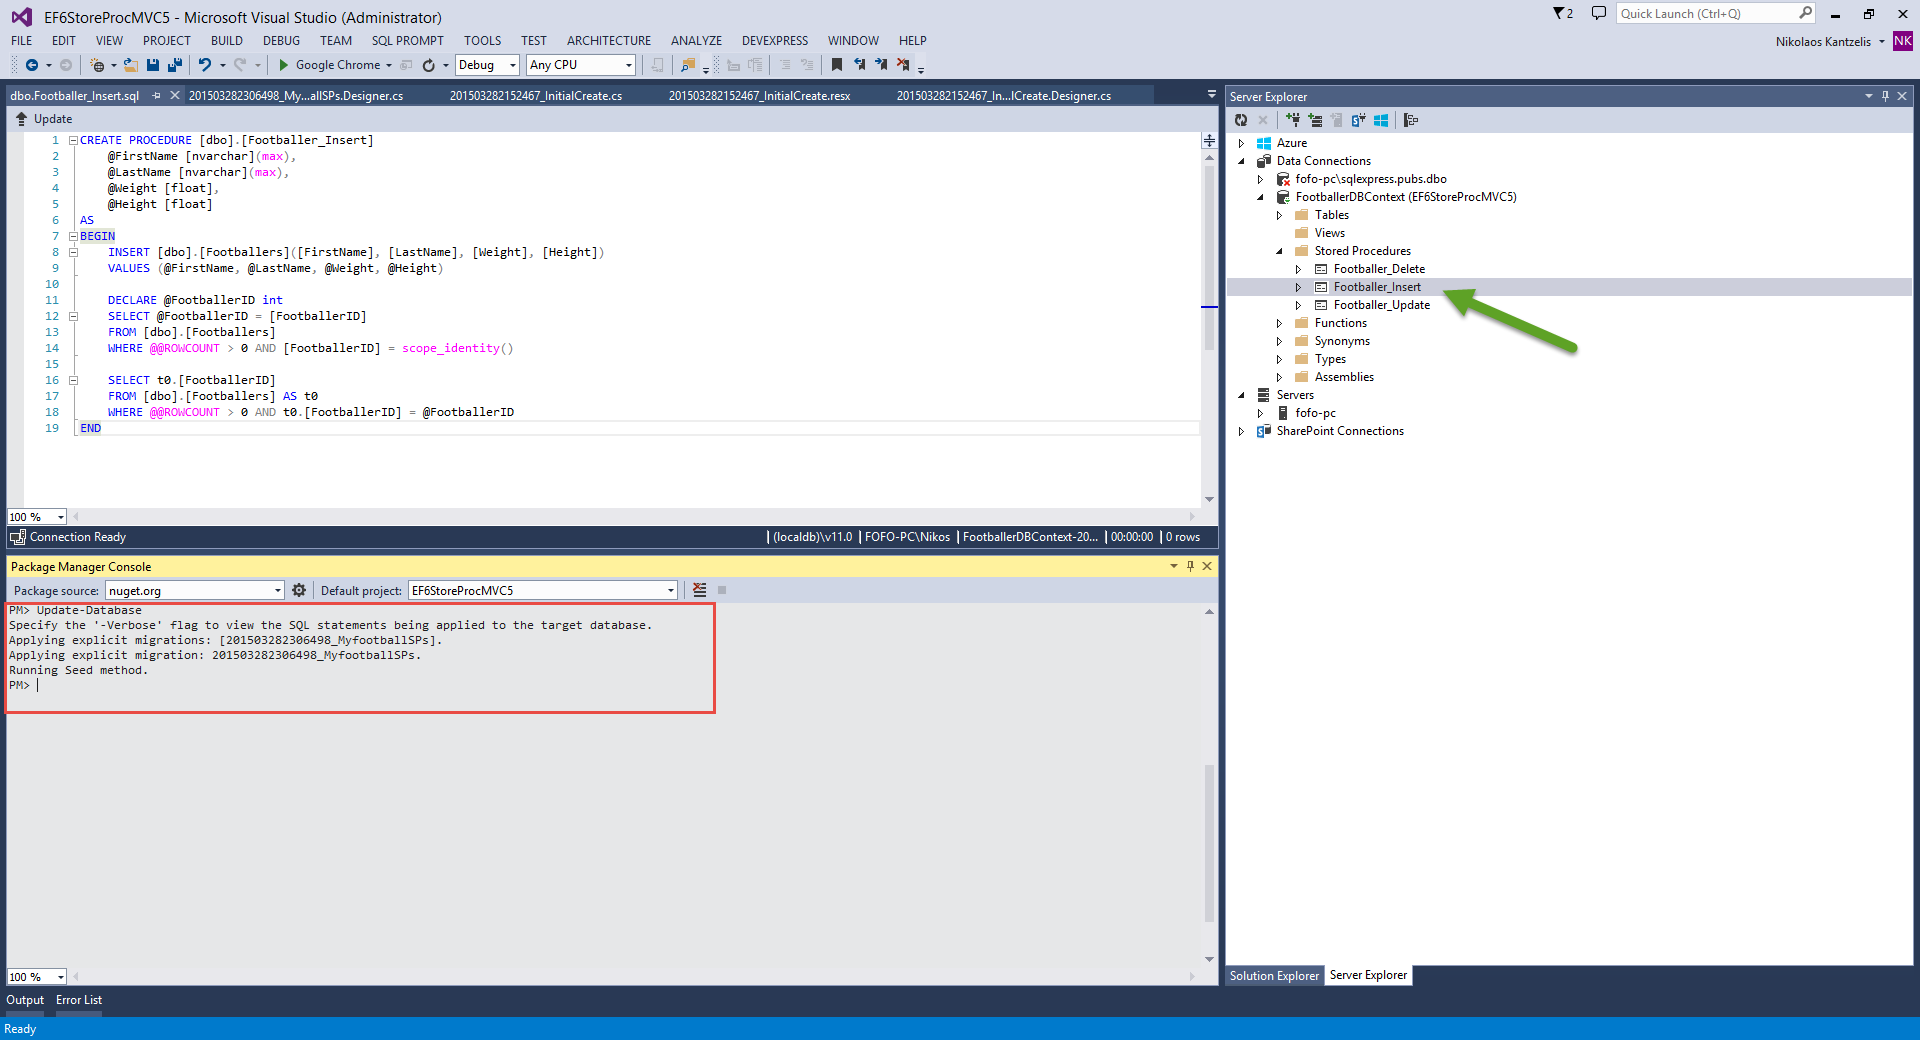Collapse the BEGIN block outlining toggle

pyautogui.click(x=73, y=237)
